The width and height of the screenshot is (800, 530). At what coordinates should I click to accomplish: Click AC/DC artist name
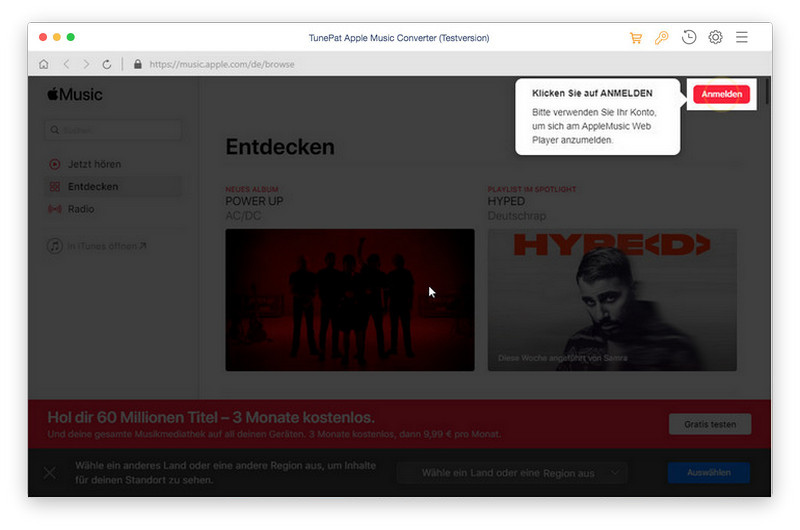[x=243, y=216]
